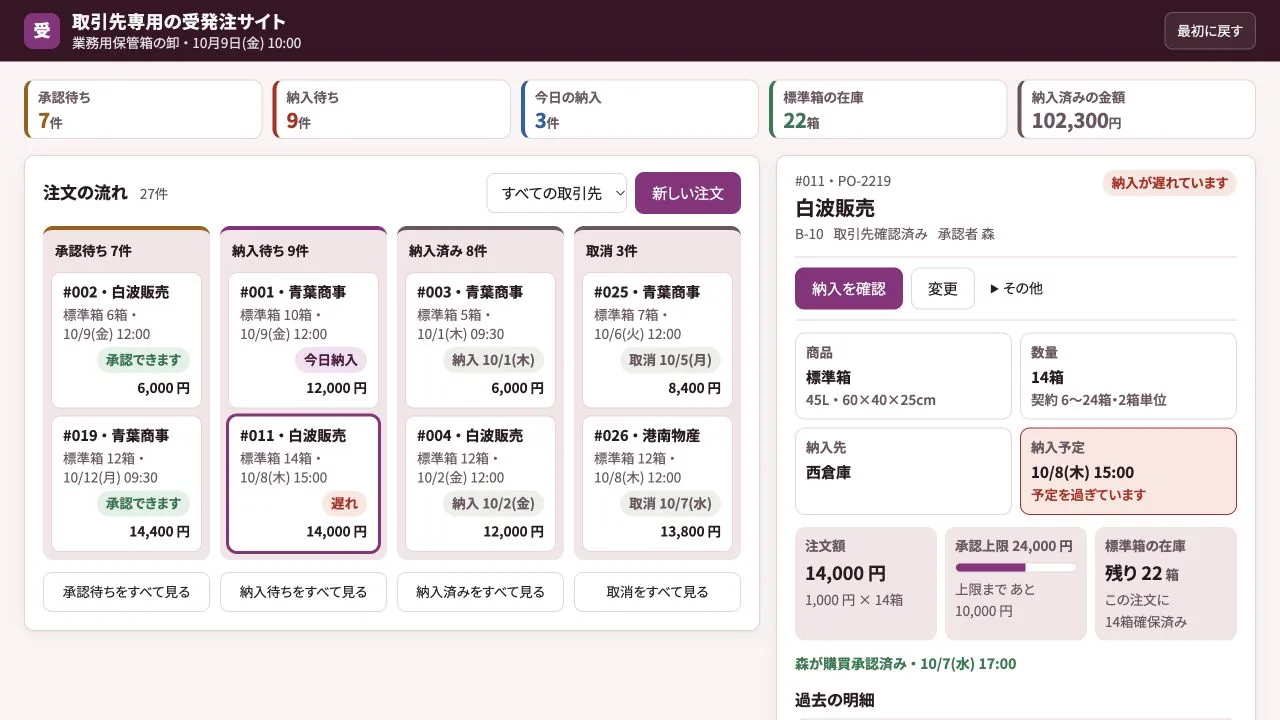
Task: Click the 数量 14箱 card
Action: (x=1128, y=376)
